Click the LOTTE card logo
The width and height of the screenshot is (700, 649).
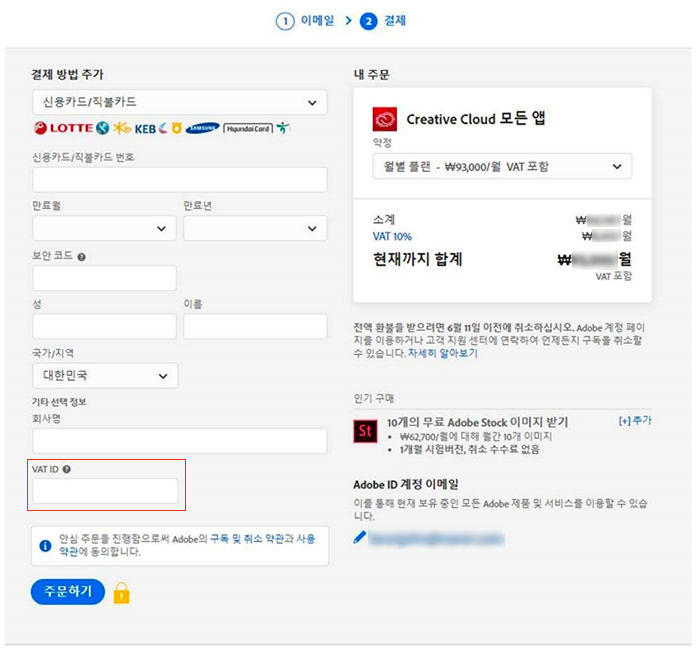[x=63, y=128]
